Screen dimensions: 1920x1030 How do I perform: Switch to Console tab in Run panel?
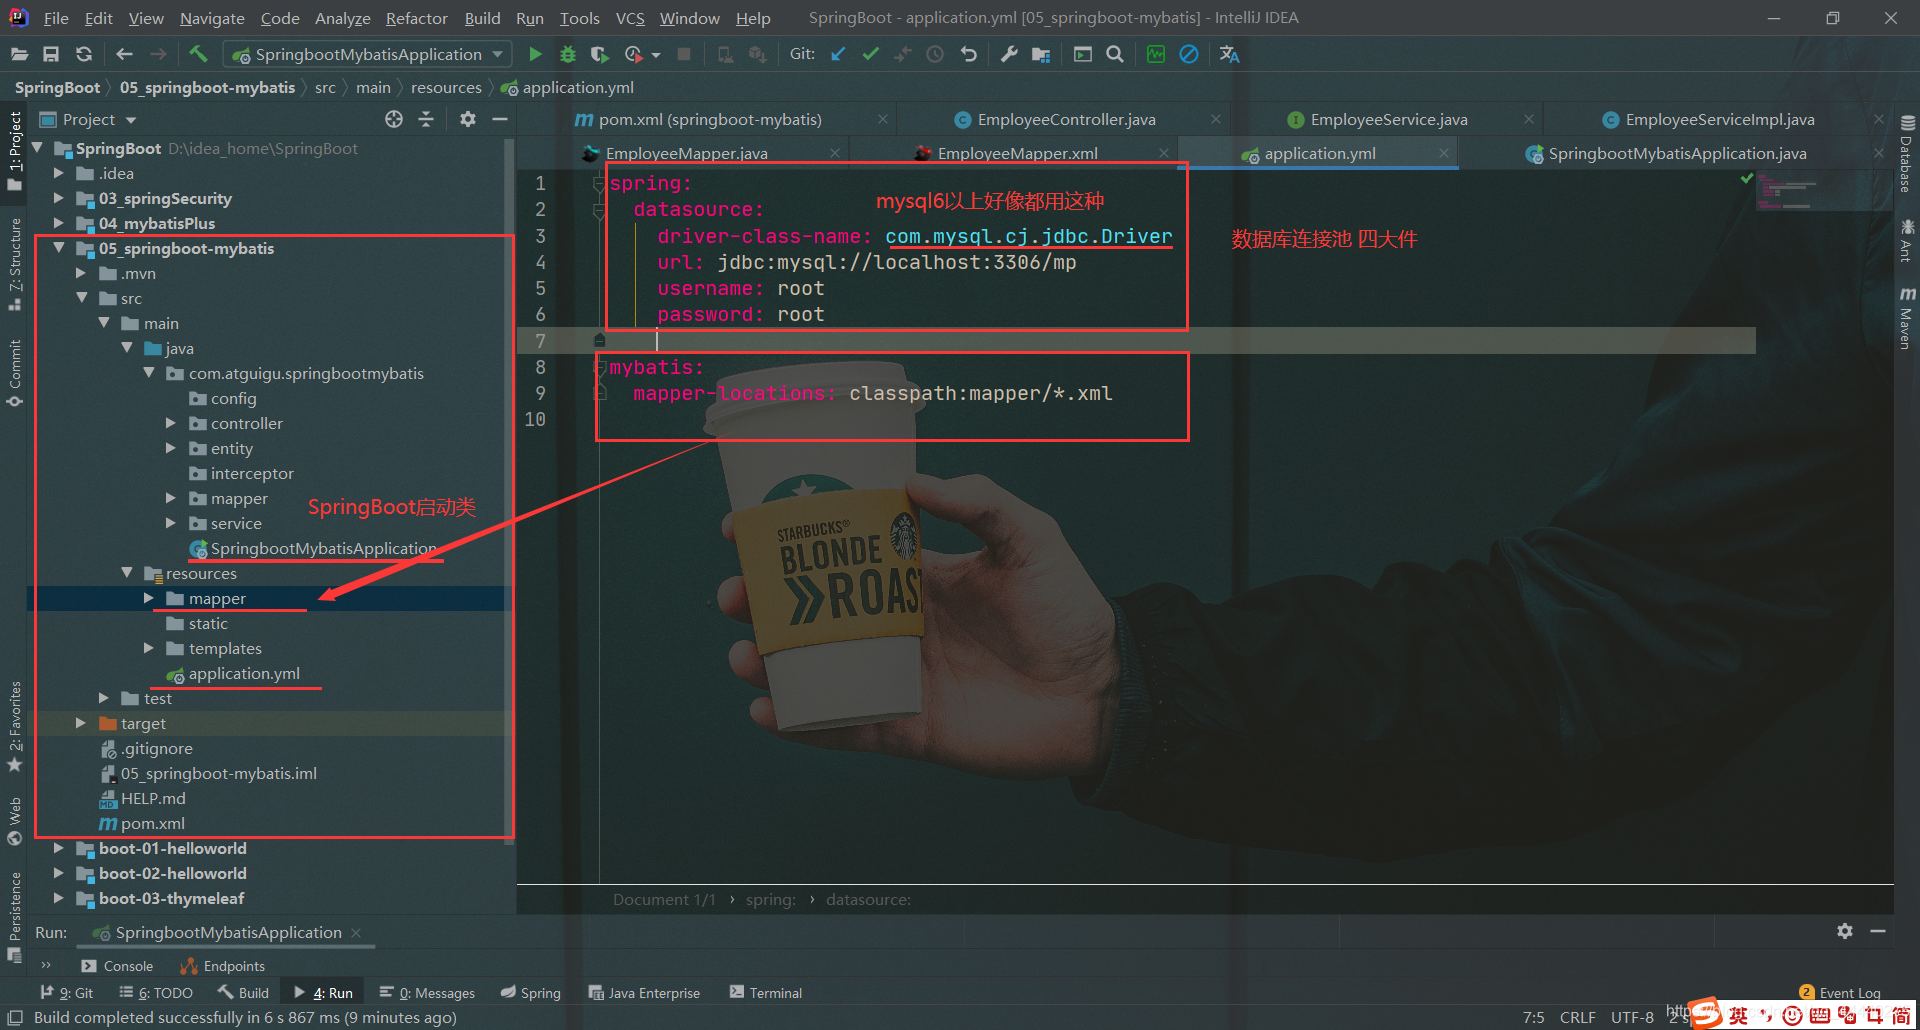118,966
